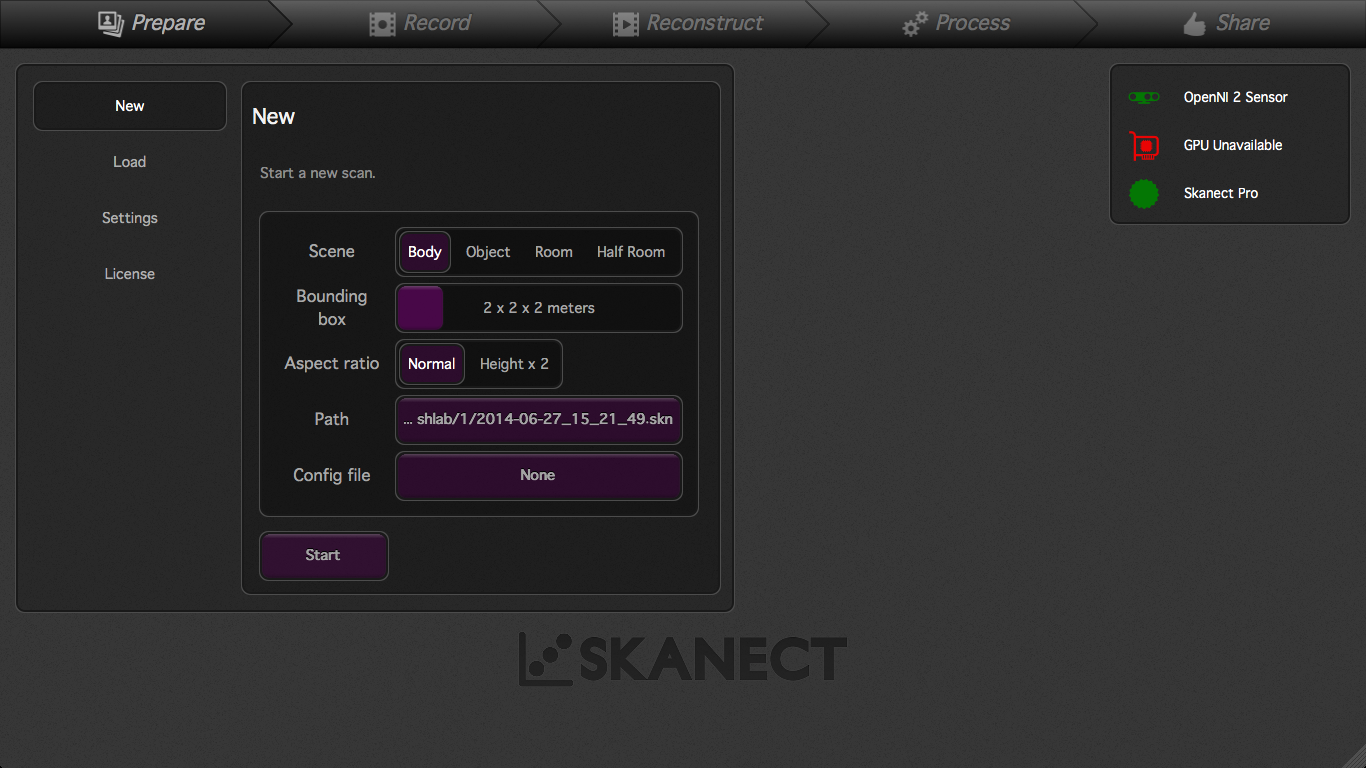Open the Load section
This screenshot has height=768, width=1366.
130,162
